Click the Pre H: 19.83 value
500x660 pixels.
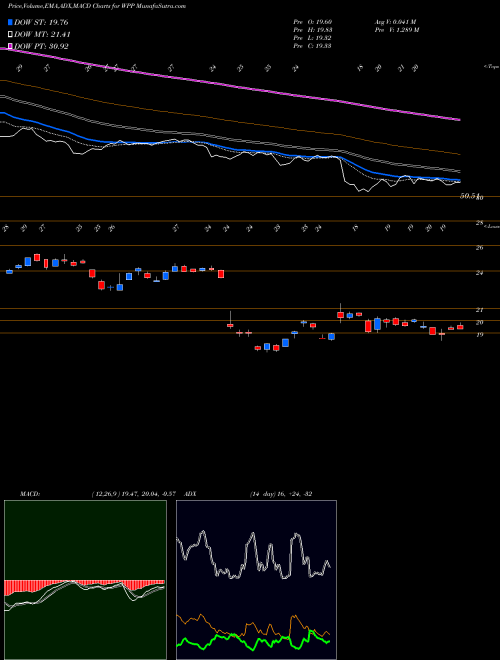point(312,30)
